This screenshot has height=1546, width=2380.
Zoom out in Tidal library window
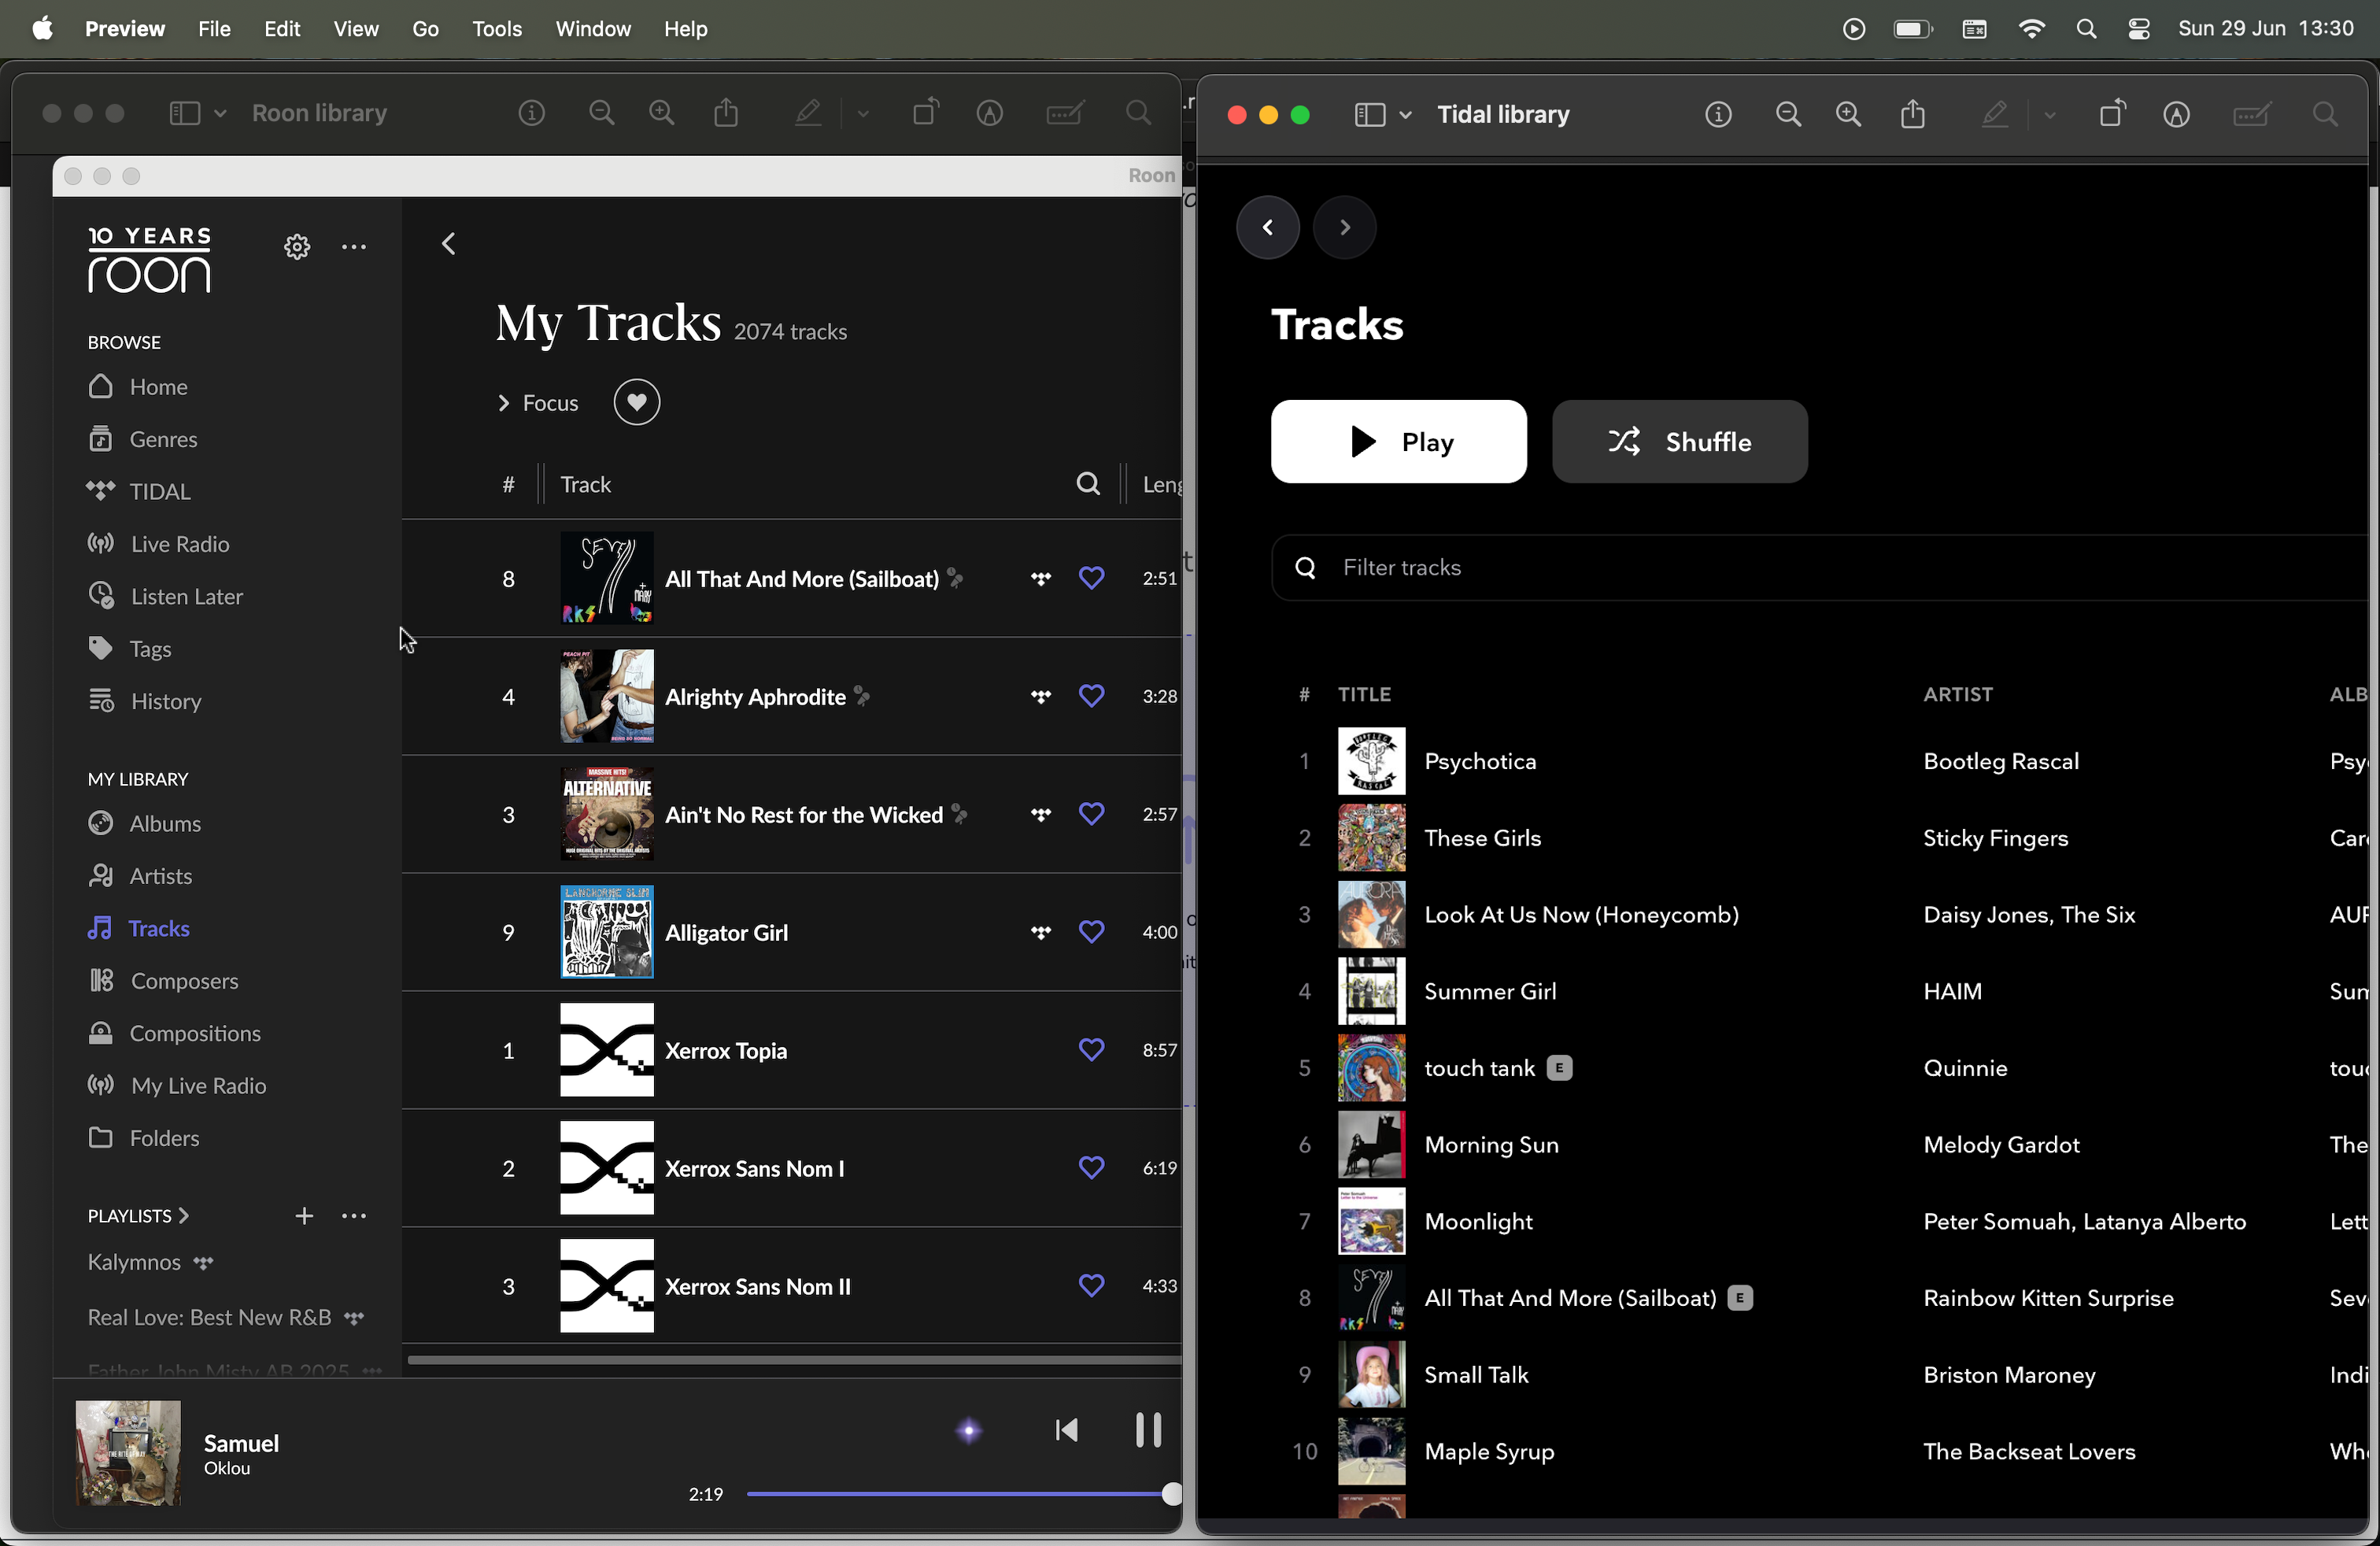tap(1788, 115)
